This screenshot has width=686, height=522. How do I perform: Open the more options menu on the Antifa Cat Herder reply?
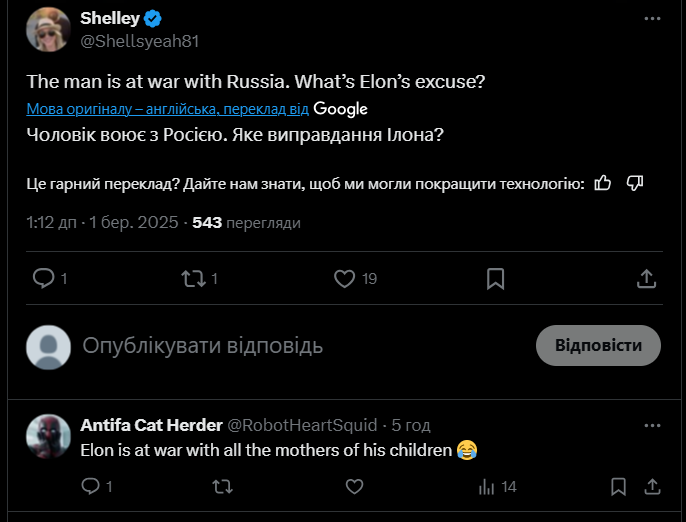tap(652, 425)
